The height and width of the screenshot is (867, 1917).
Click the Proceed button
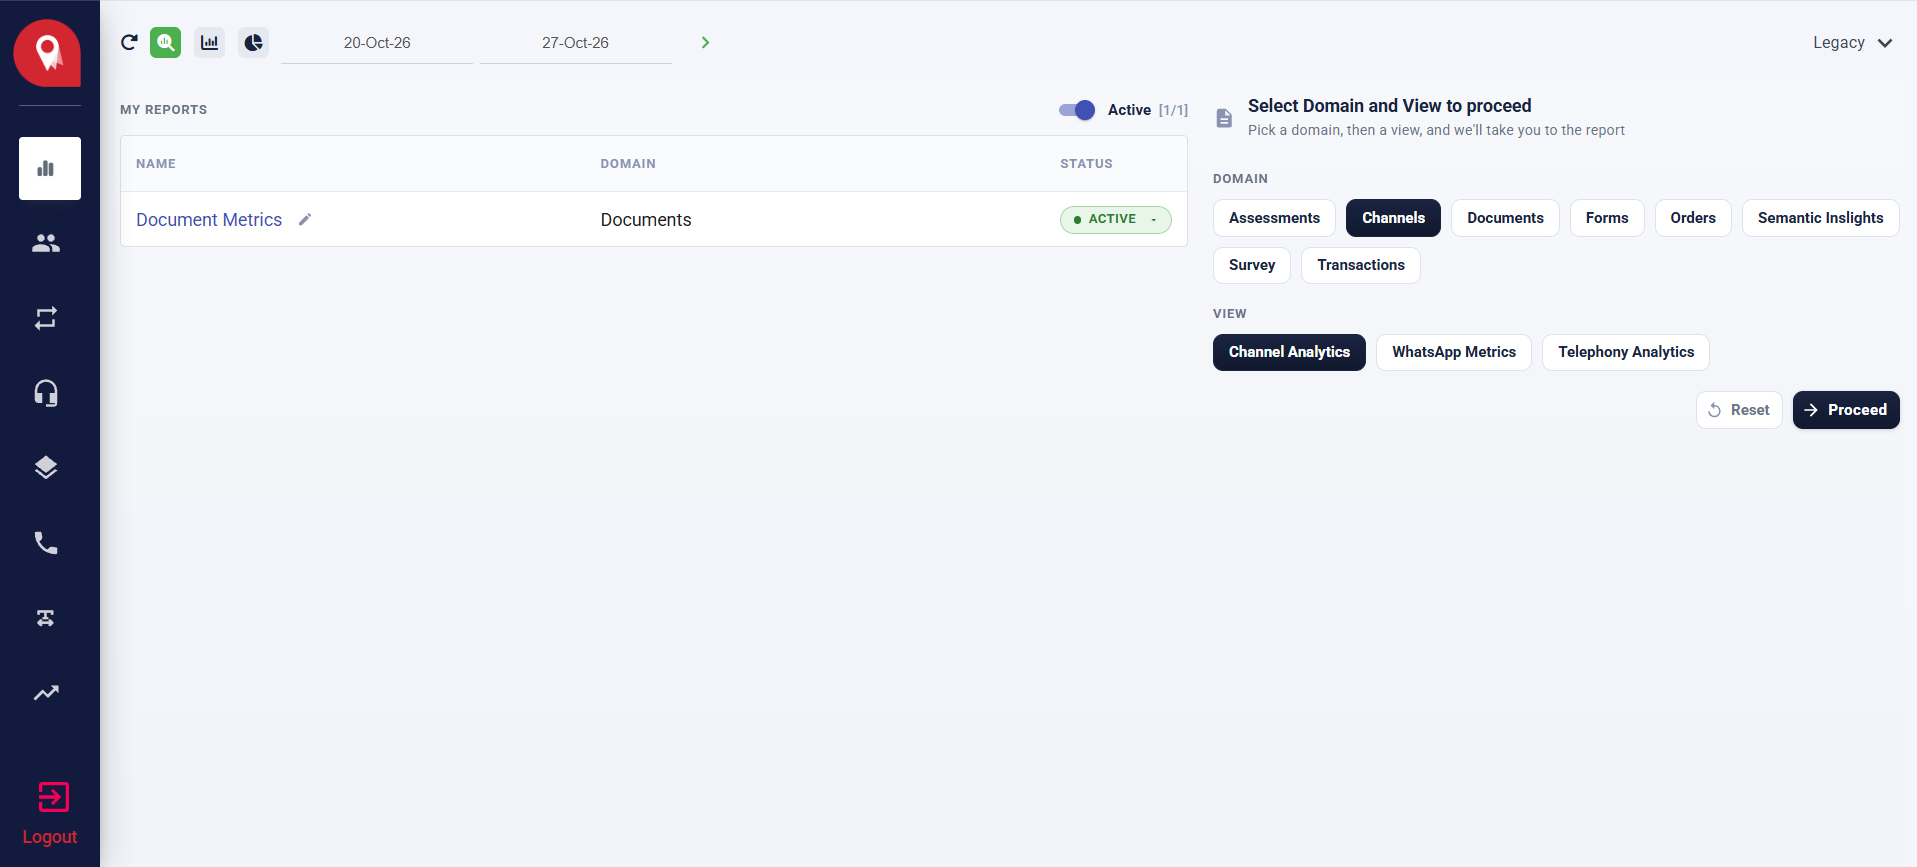click(x=1846, y=410)
